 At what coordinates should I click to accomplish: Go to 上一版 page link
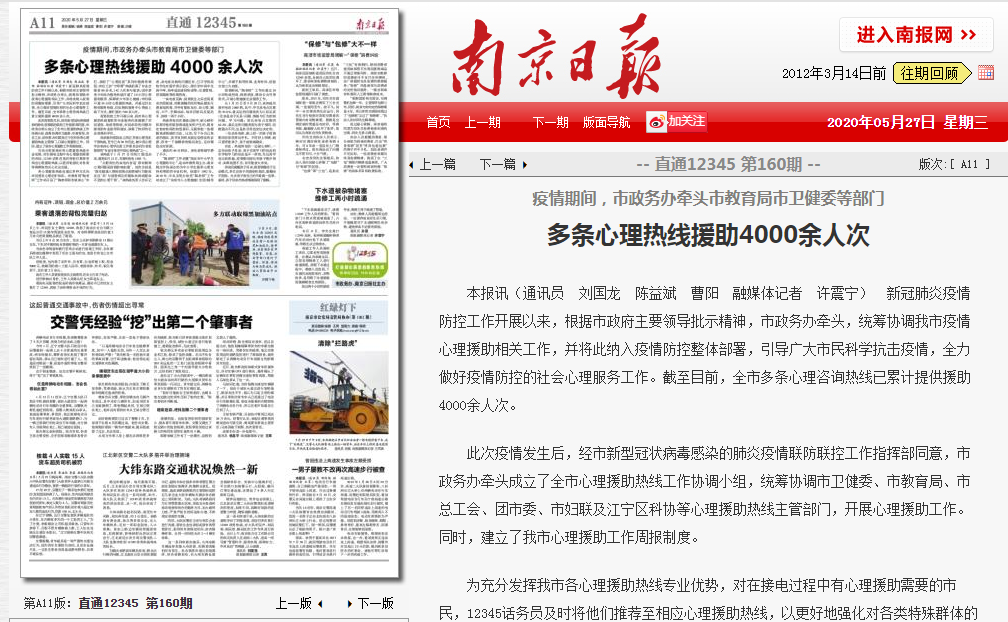(x=294, y=603)
